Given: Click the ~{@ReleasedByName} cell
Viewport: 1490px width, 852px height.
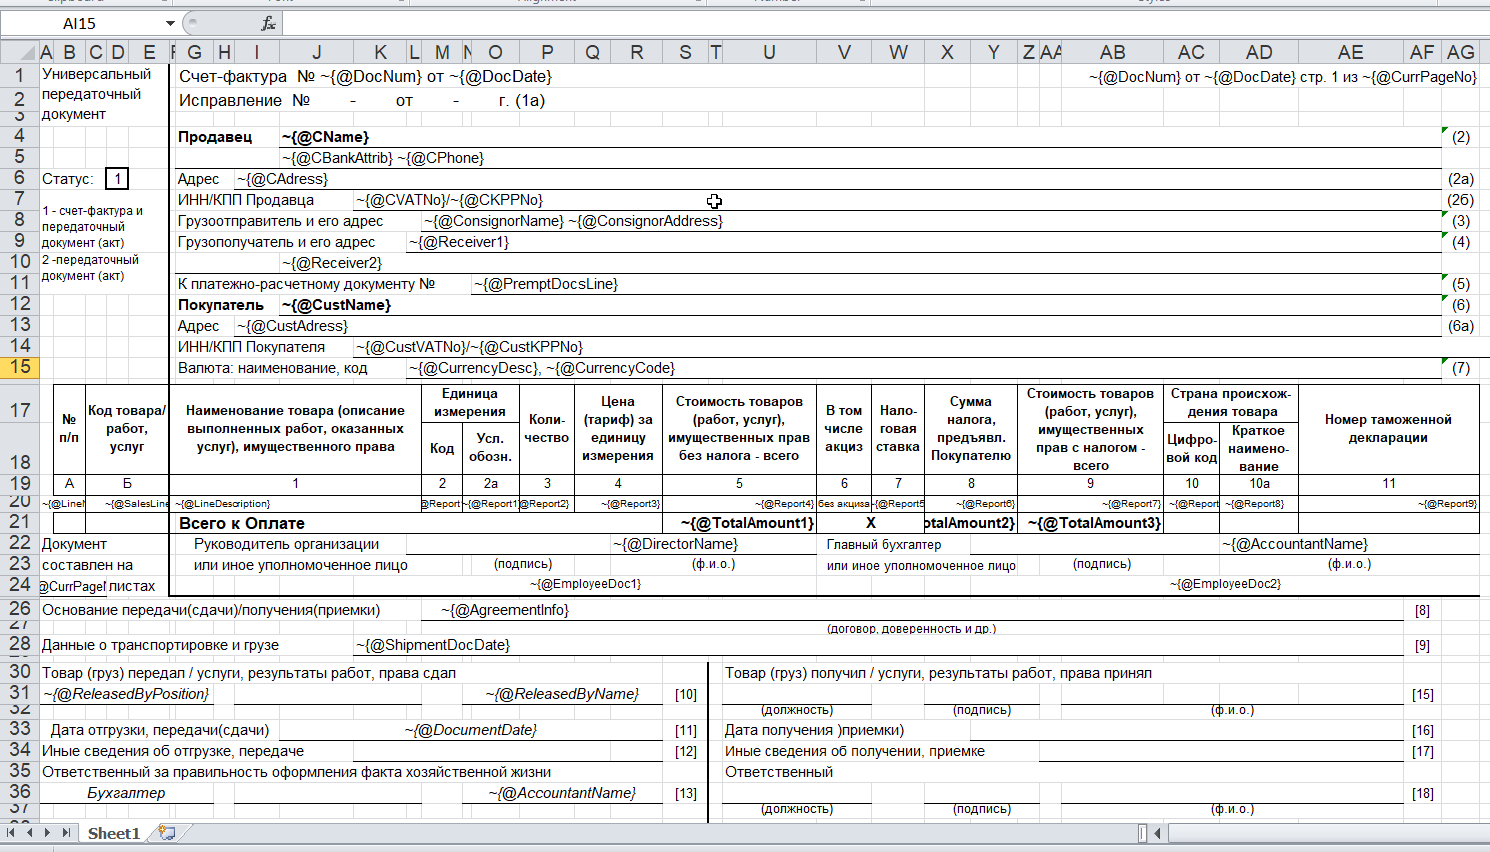Looking at the screenshot, I should point(562,694).
